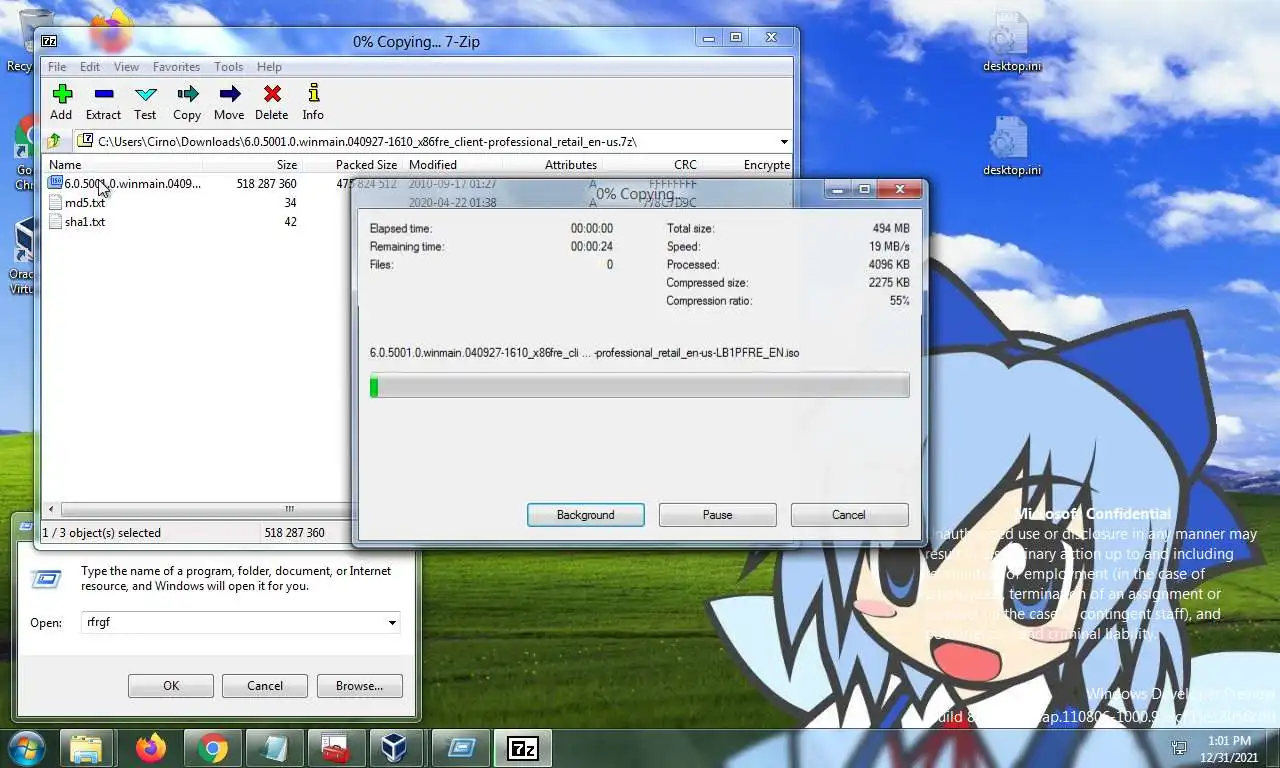
Task: Click Cancel in the Run dialog
Action: click(265, 685)
